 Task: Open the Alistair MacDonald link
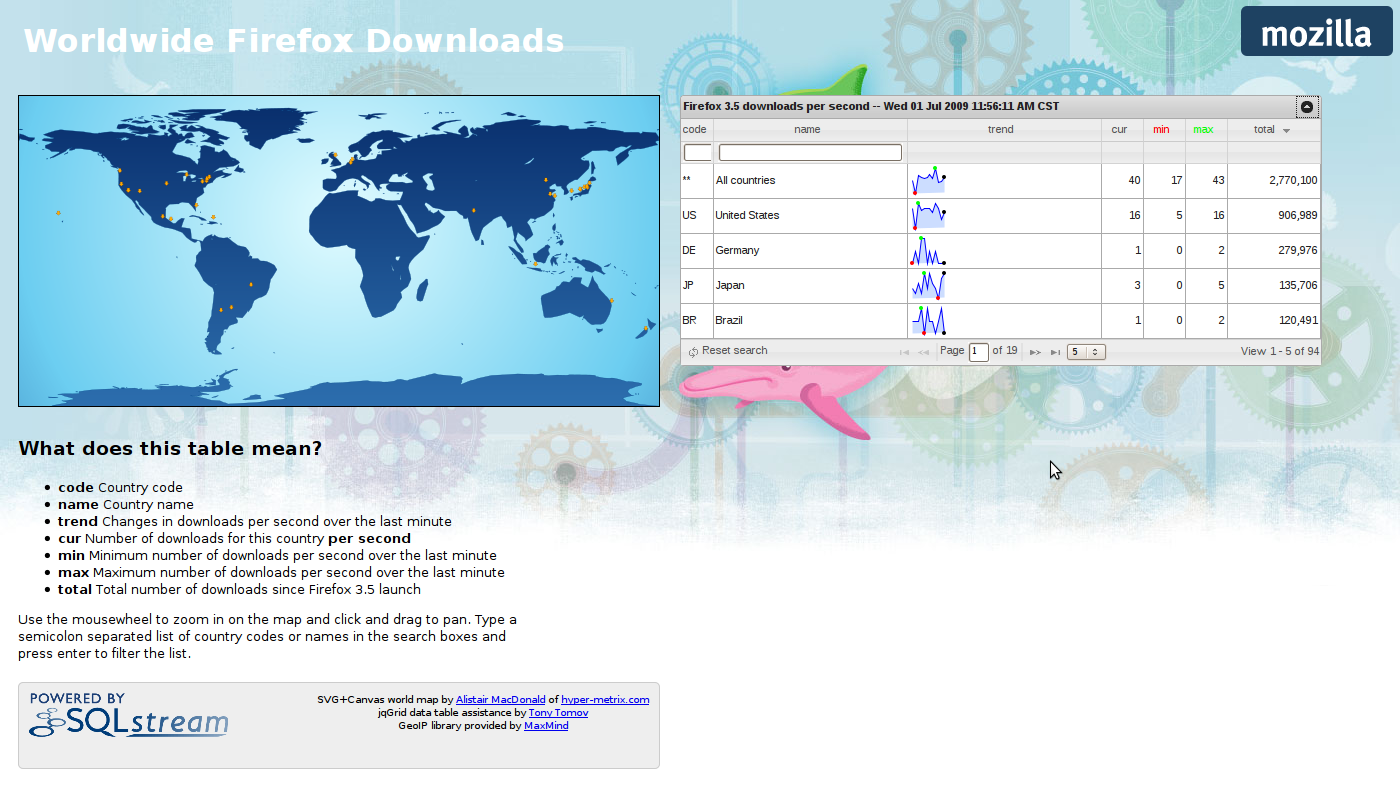tap(500, 700)
